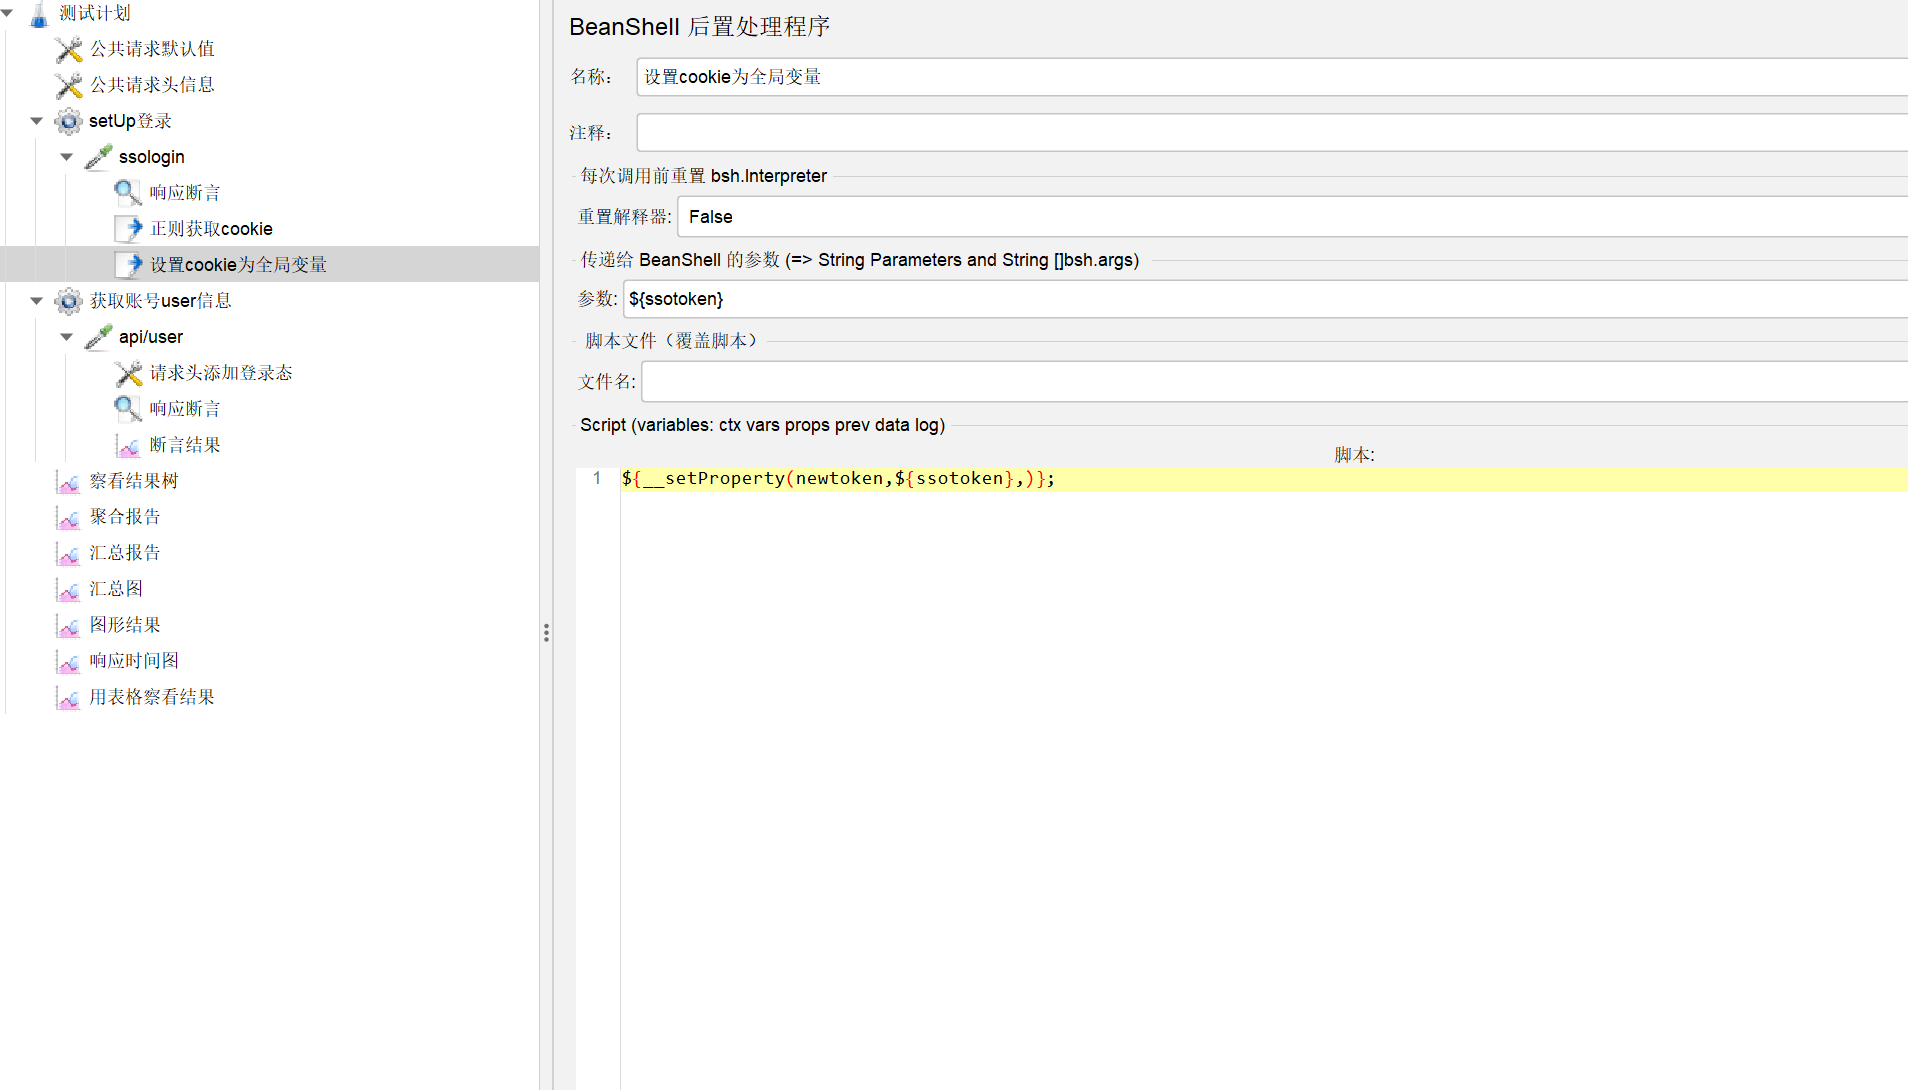Select the 断言结果 tree node

tap(185, 445)
